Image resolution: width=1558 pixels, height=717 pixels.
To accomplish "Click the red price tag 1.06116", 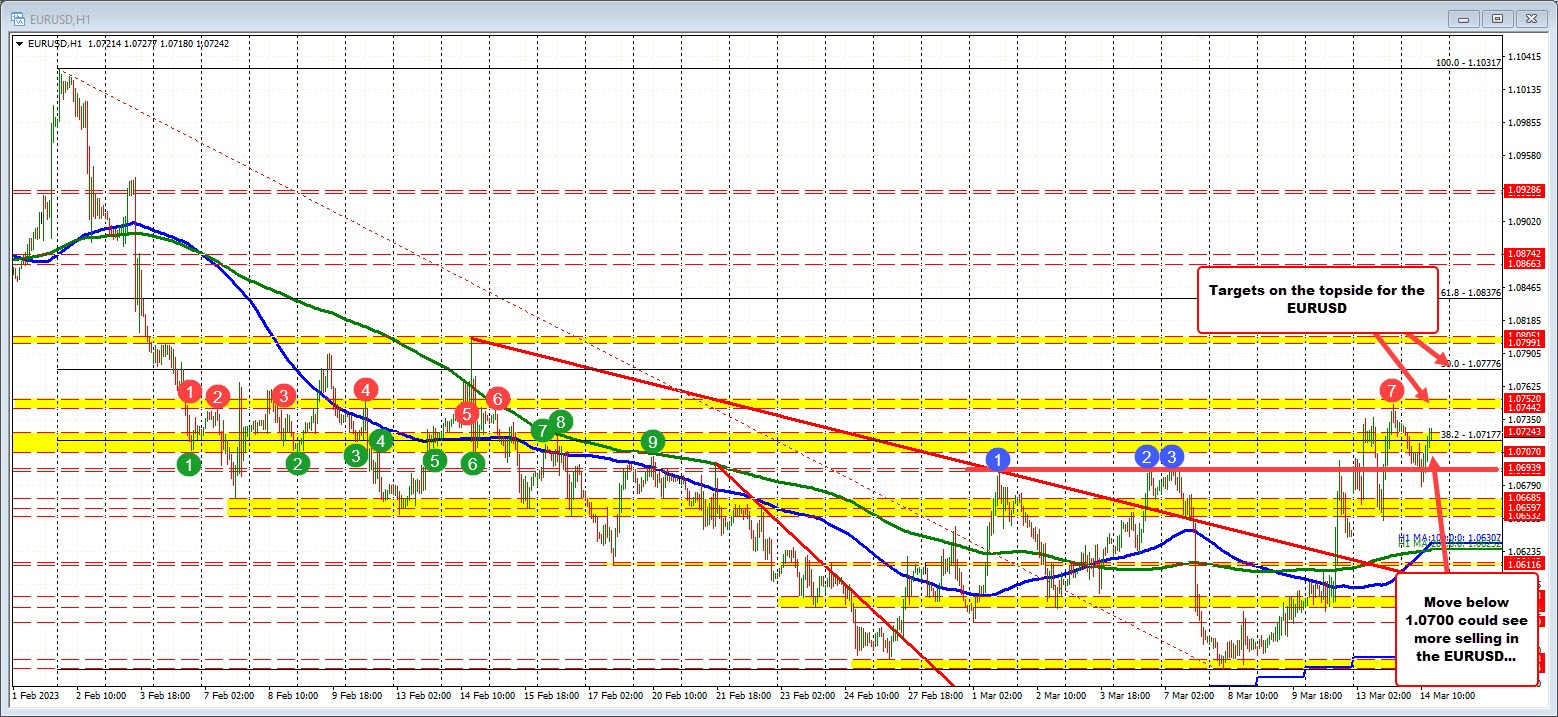I will pyautogui.click(x=1526, y=565).
